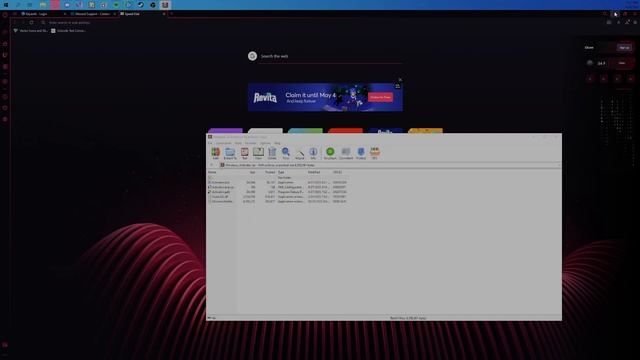
Task: Open the Find magnifier tool
Action: pyautogui.click(x=286, y=153)
